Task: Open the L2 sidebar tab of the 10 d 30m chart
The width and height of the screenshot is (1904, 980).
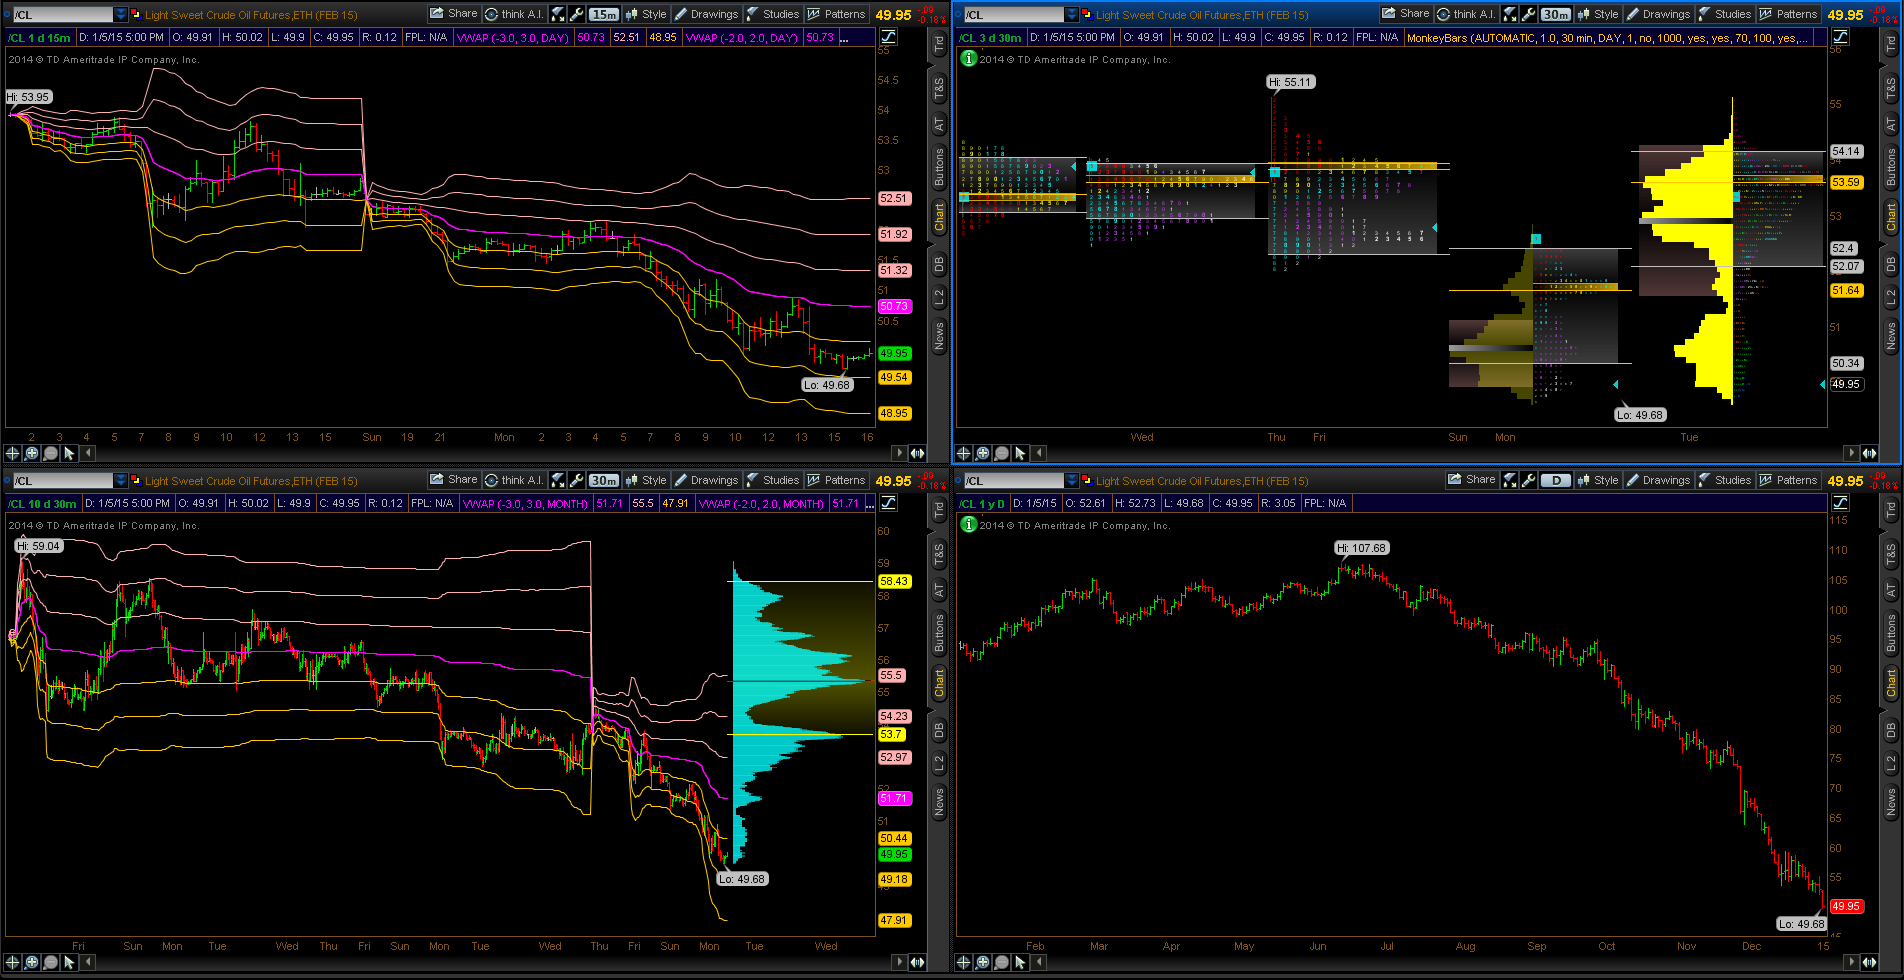Action: (939, 763)
